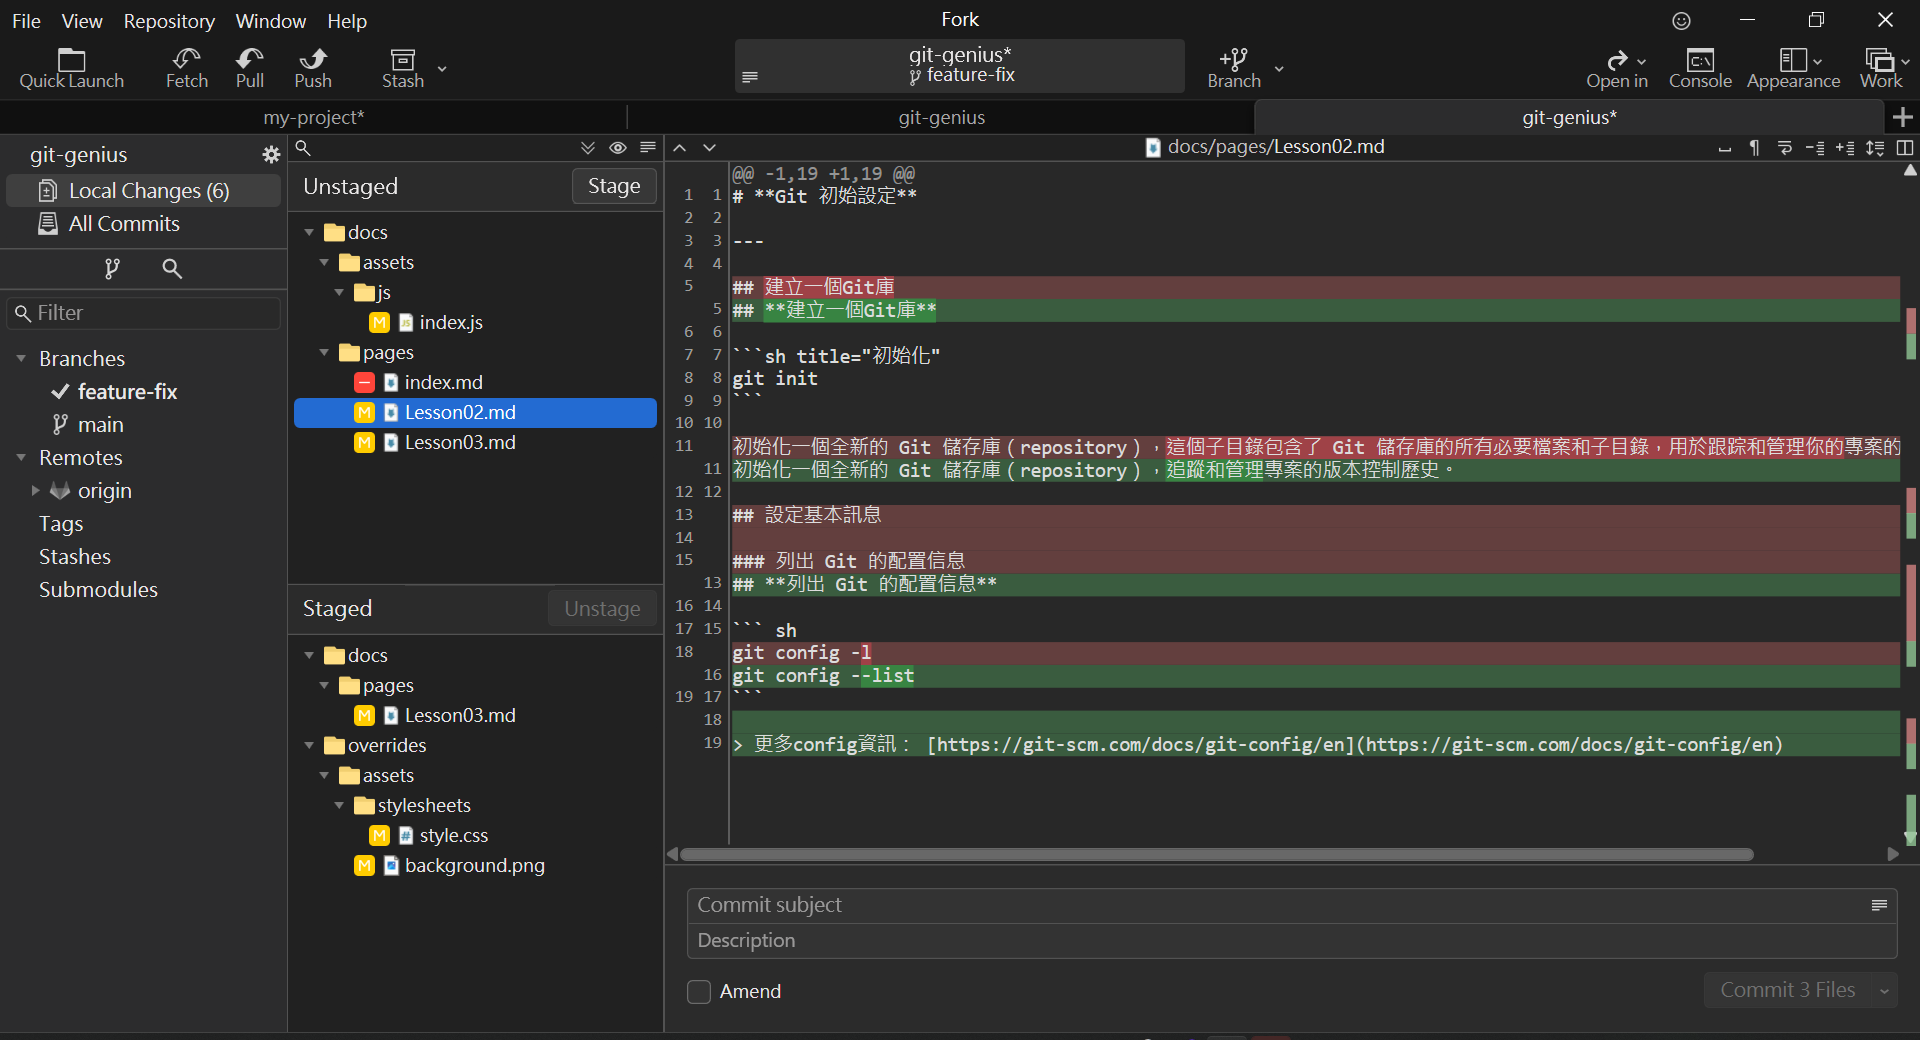Viewport: 1920px width, 1040px height.
Task: Open the Work workspace icon
Action: (1881, 68)
